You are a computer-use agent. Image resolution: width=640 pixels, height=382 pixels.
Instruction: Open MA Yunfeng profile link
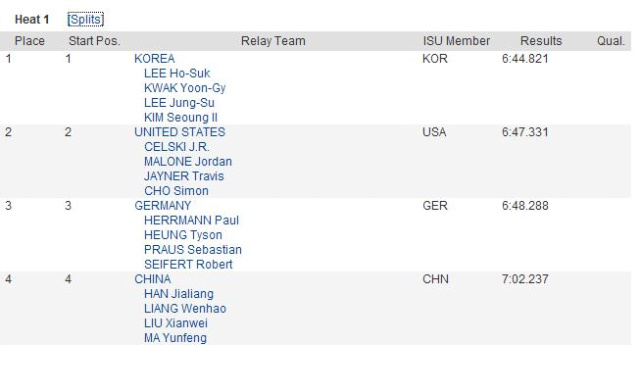(x=175, y=338)
